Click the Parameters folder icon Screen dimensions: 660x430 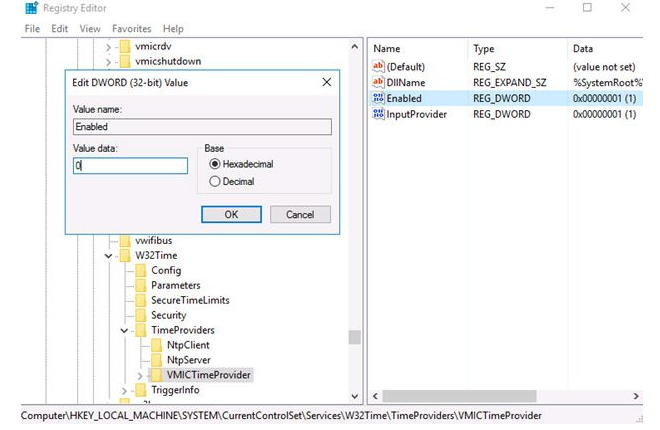pos(141,285)
